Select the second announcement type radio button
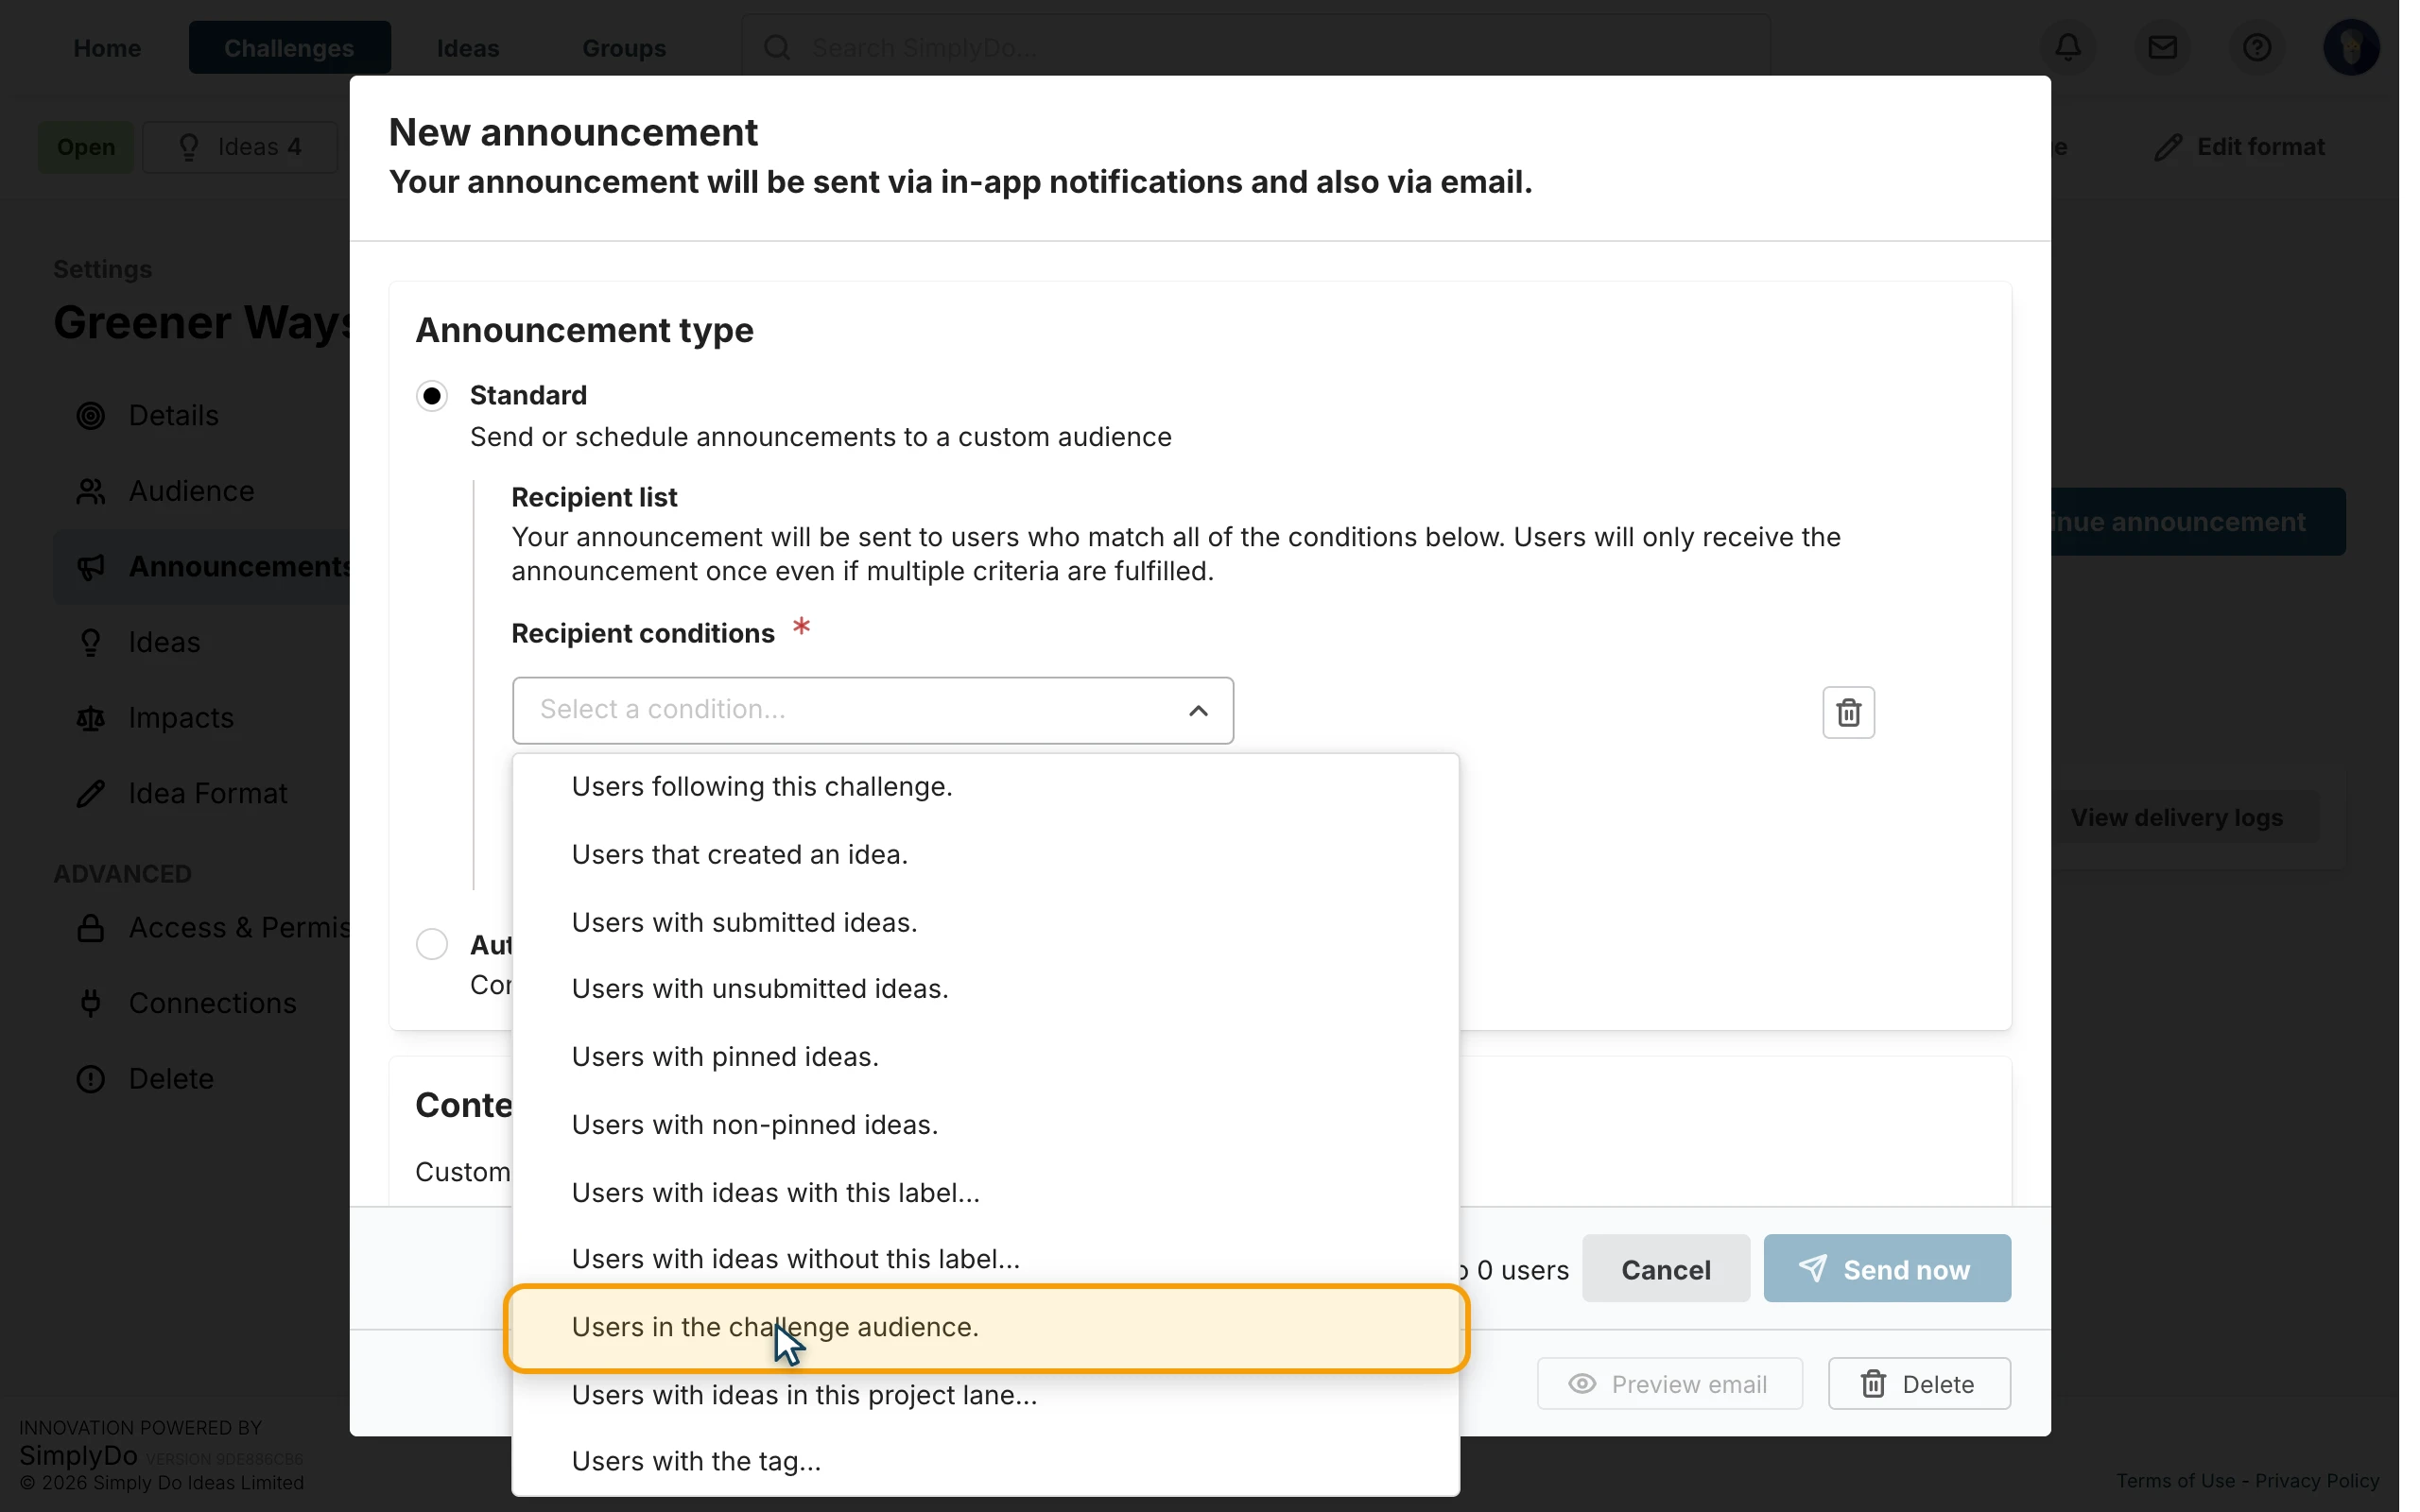Viewport: 2420px width, 1512px height. pyautogui.click(x=432, y=944)
